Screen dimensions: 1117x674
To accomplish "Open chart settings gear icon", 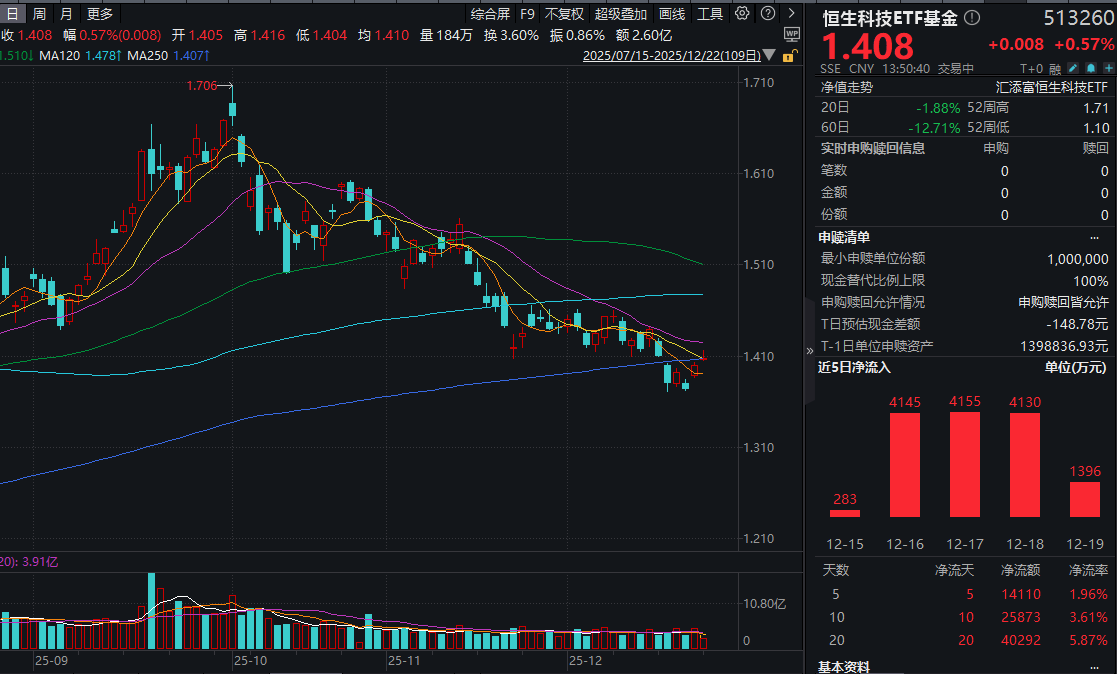I will (x=741, y=14).
